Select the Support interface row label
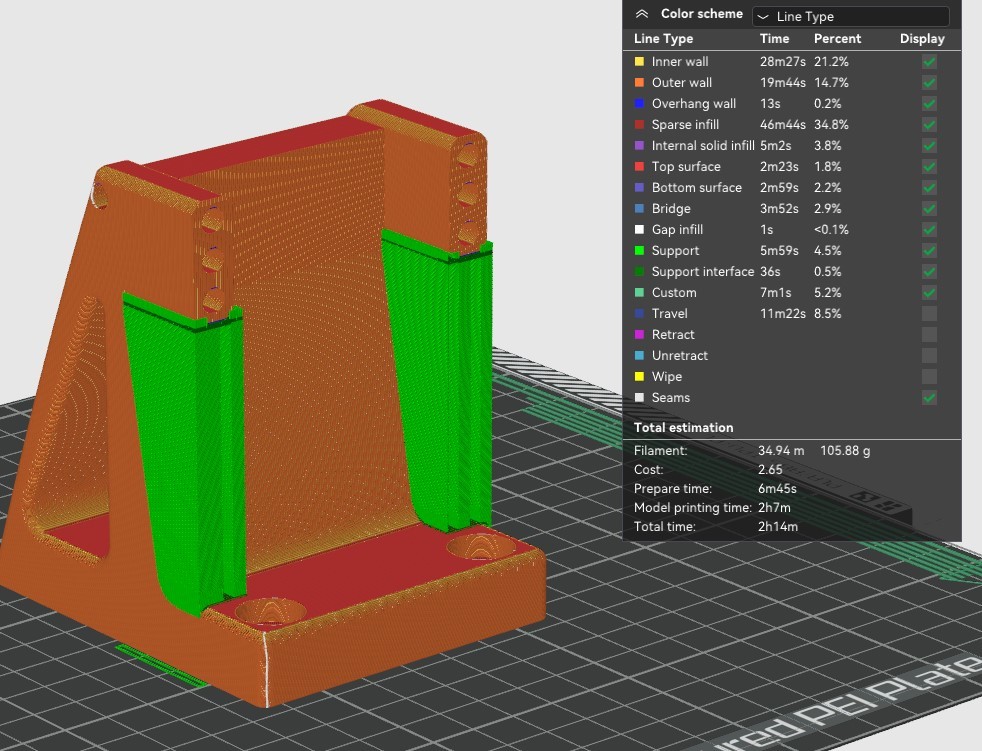Viewport: 982px width, 751px height. pyautogui.click(x=702, y=272)
